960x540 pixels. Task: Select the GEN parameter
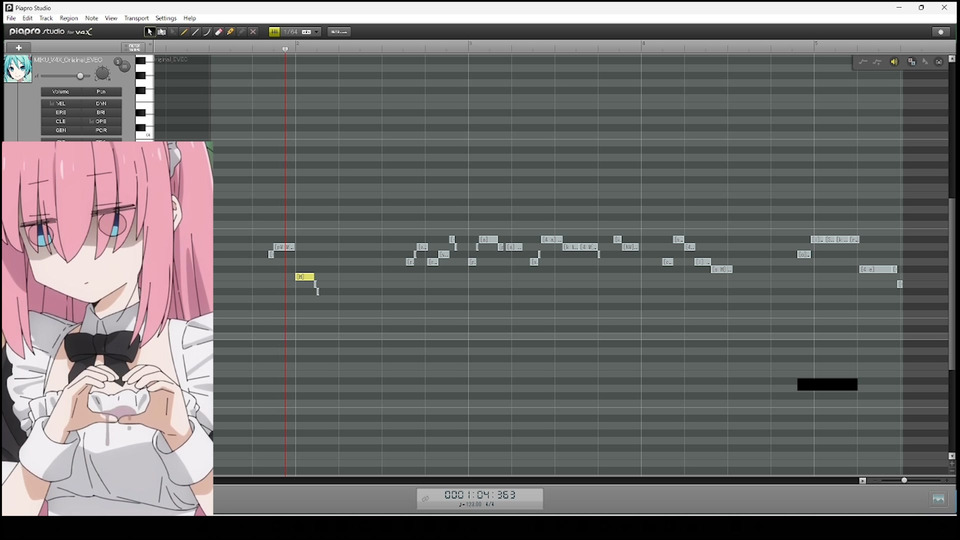pyautogui.click(x=61, y=130)
